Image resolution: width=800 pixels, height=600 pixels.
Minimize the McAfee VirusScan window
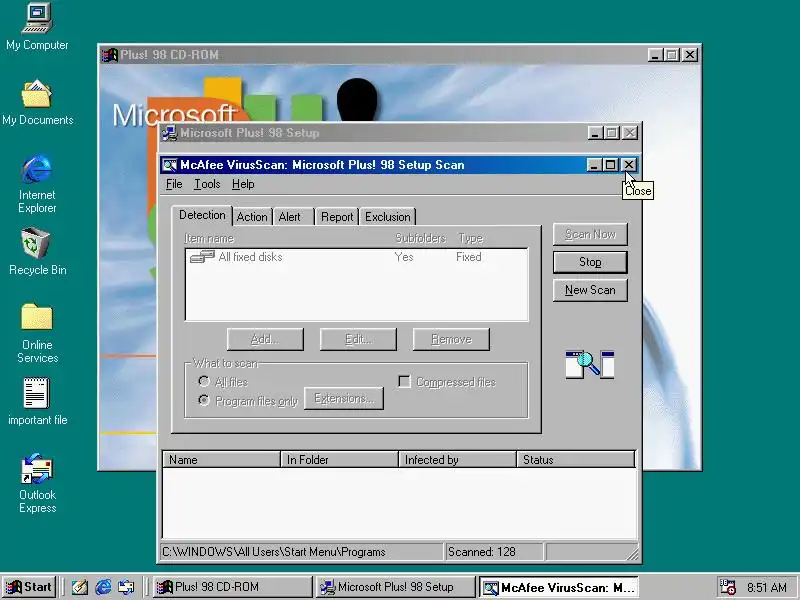(x=594, y=165)
